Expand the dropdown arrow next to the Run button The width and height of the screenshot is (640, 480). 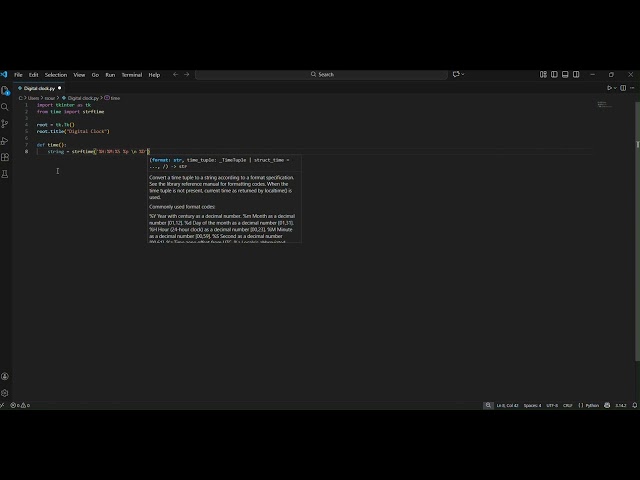point(615,88)
